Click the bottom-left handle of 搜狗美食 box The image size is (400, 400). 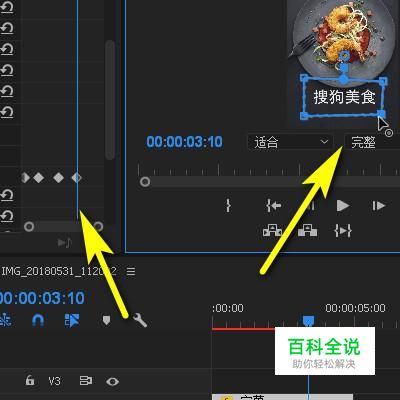pyautogui.click(x=304, y=116)
